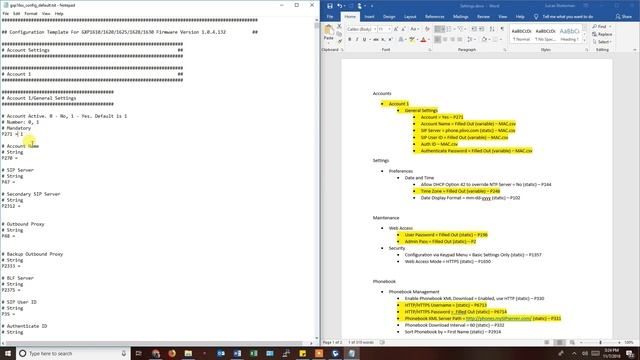640x360 pixels.
Task: Click Replace in Editing group
Action: pos(602,34)
